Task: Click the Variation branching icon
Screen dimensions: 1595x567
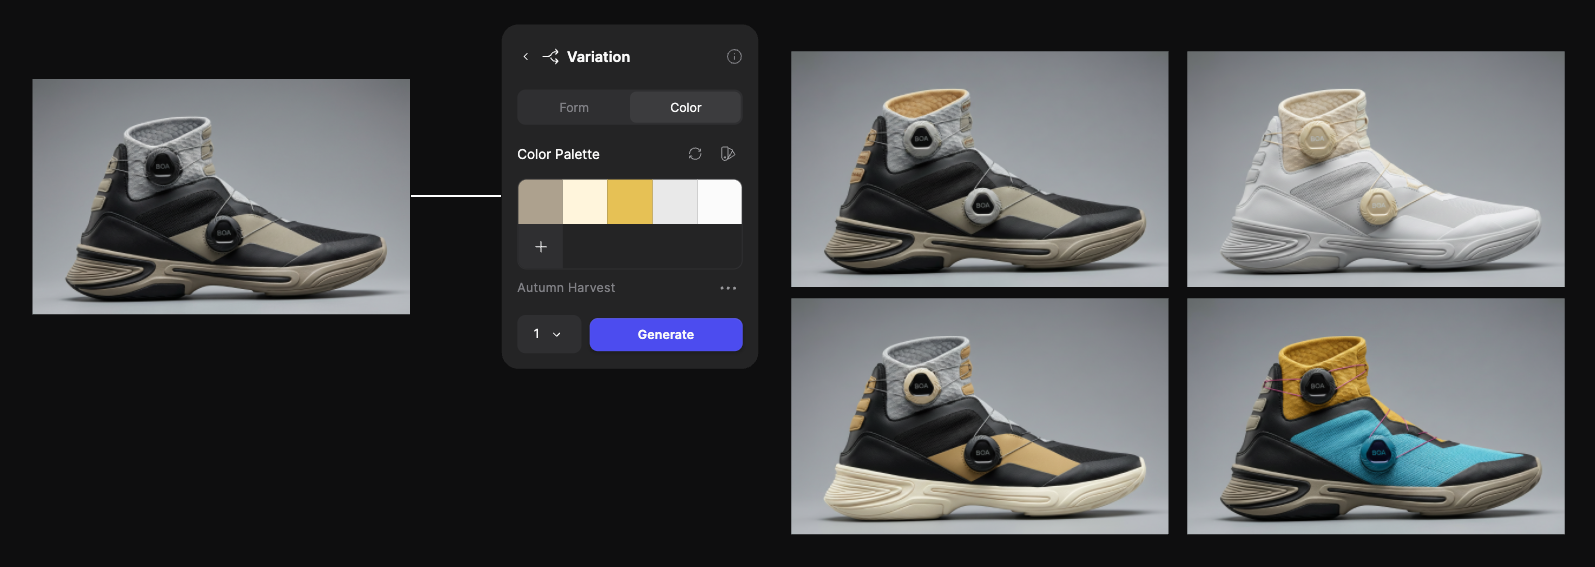Action: coord(550,57)
